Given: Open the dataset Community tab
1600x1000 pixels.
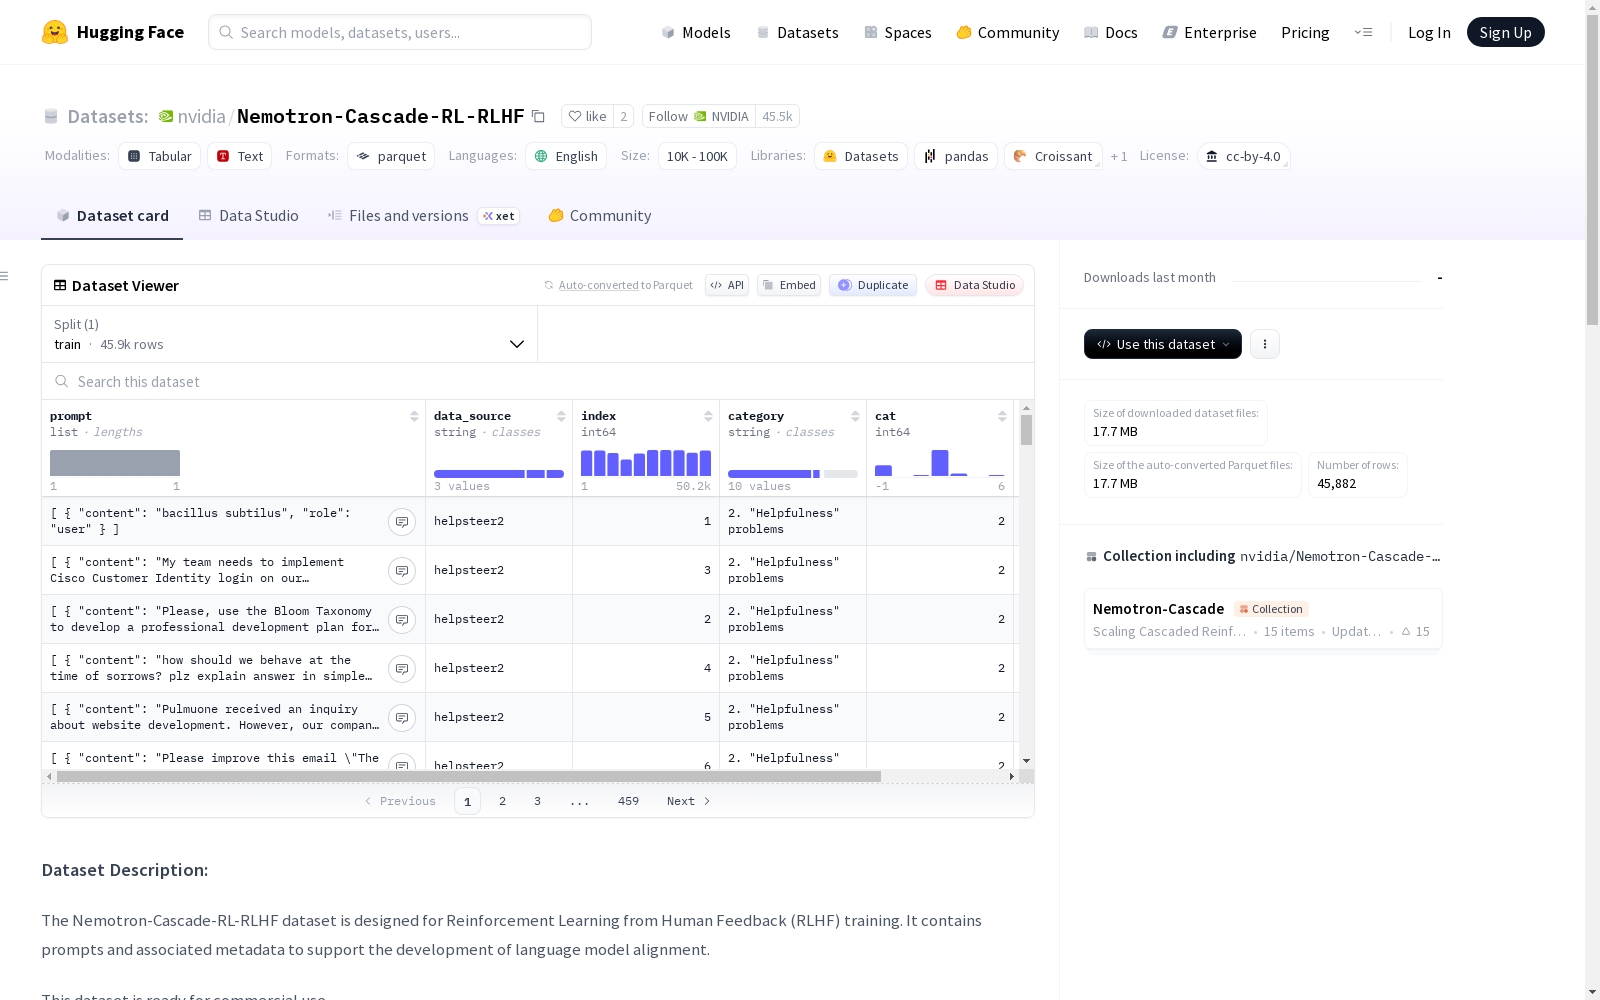Looking at the screenshot, I should [x=600, y=216].
